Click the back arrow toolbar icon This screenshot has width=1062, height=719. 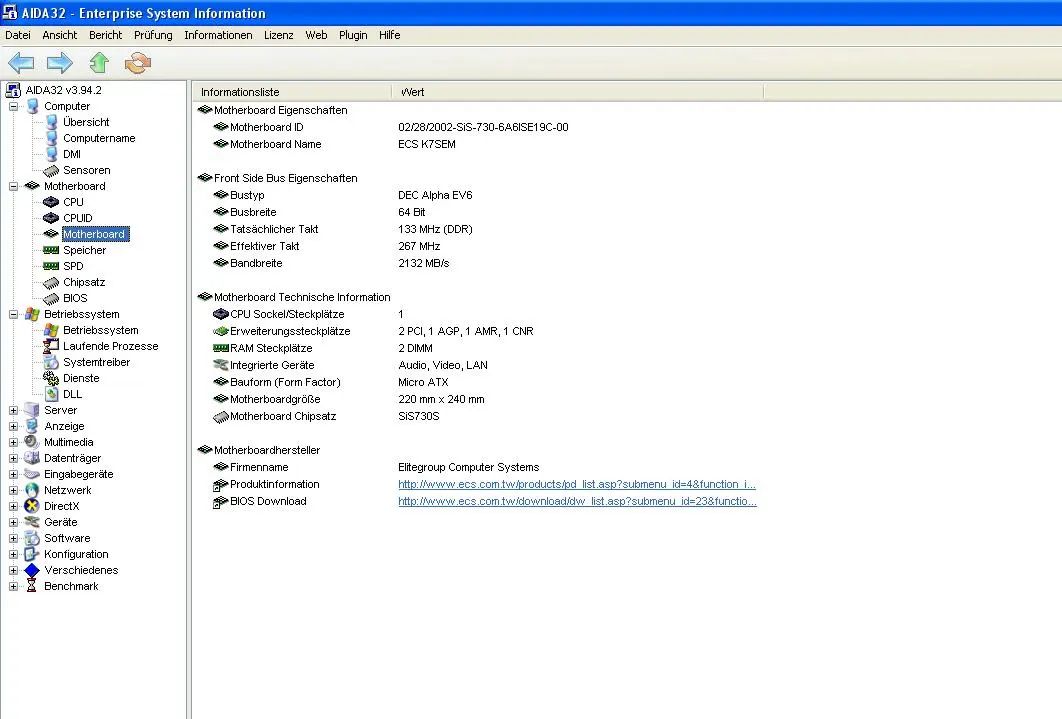[21, 63]
